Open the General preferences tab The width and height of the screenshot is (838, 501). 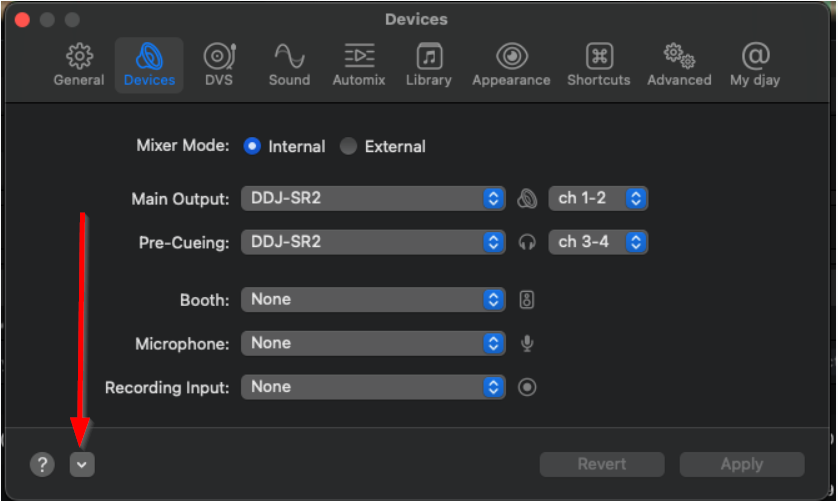(79, 65)
